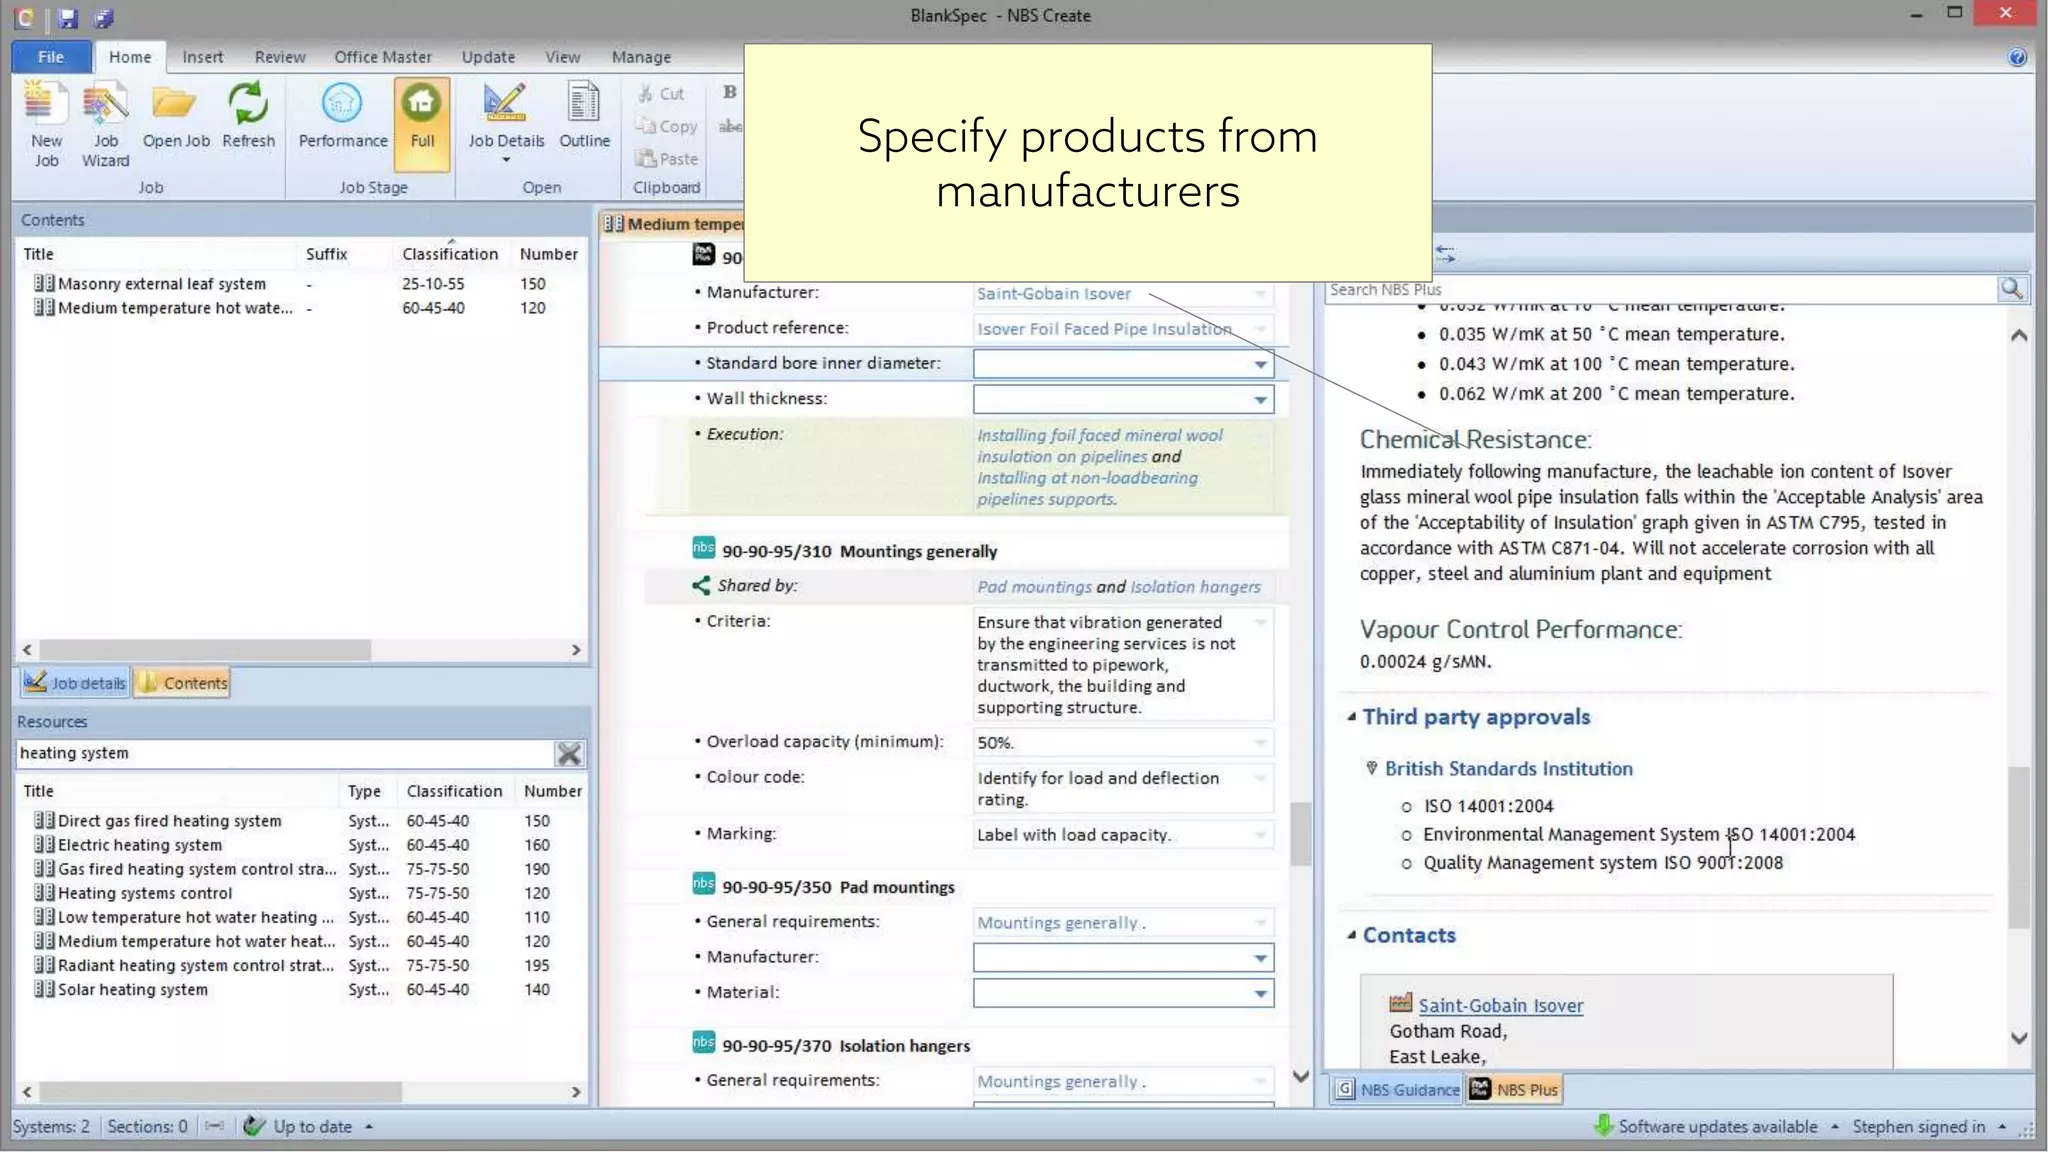Click the nbs icon beside Pad mountings

pos(703,884)
